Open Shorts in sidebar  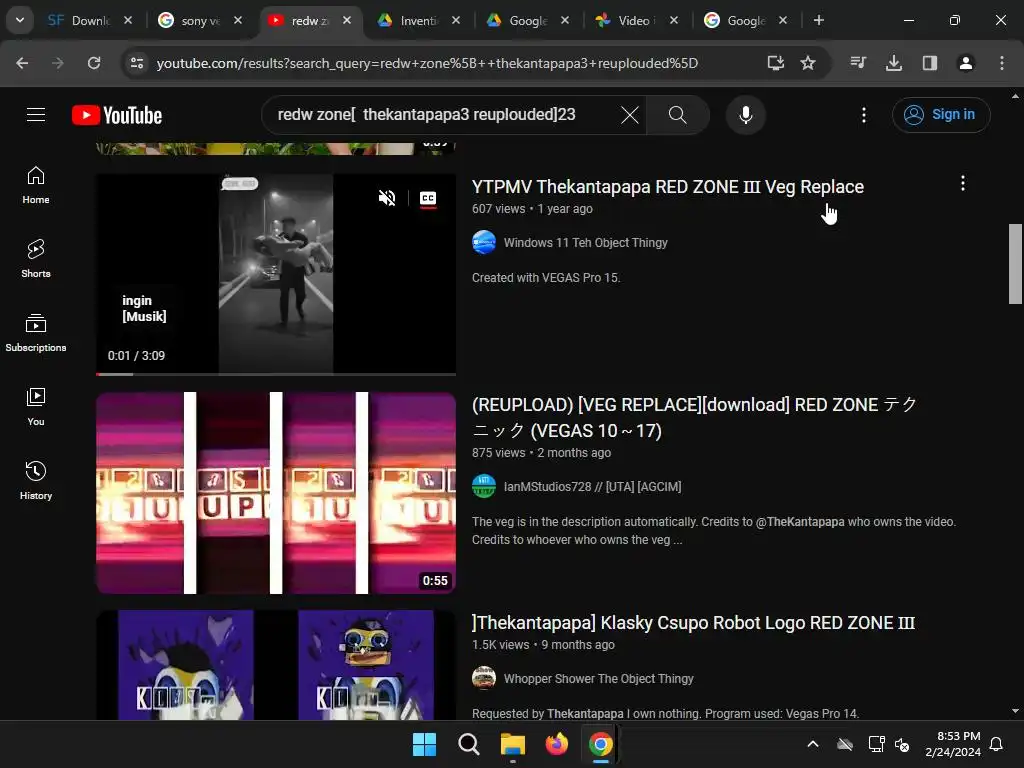point(36,259)
